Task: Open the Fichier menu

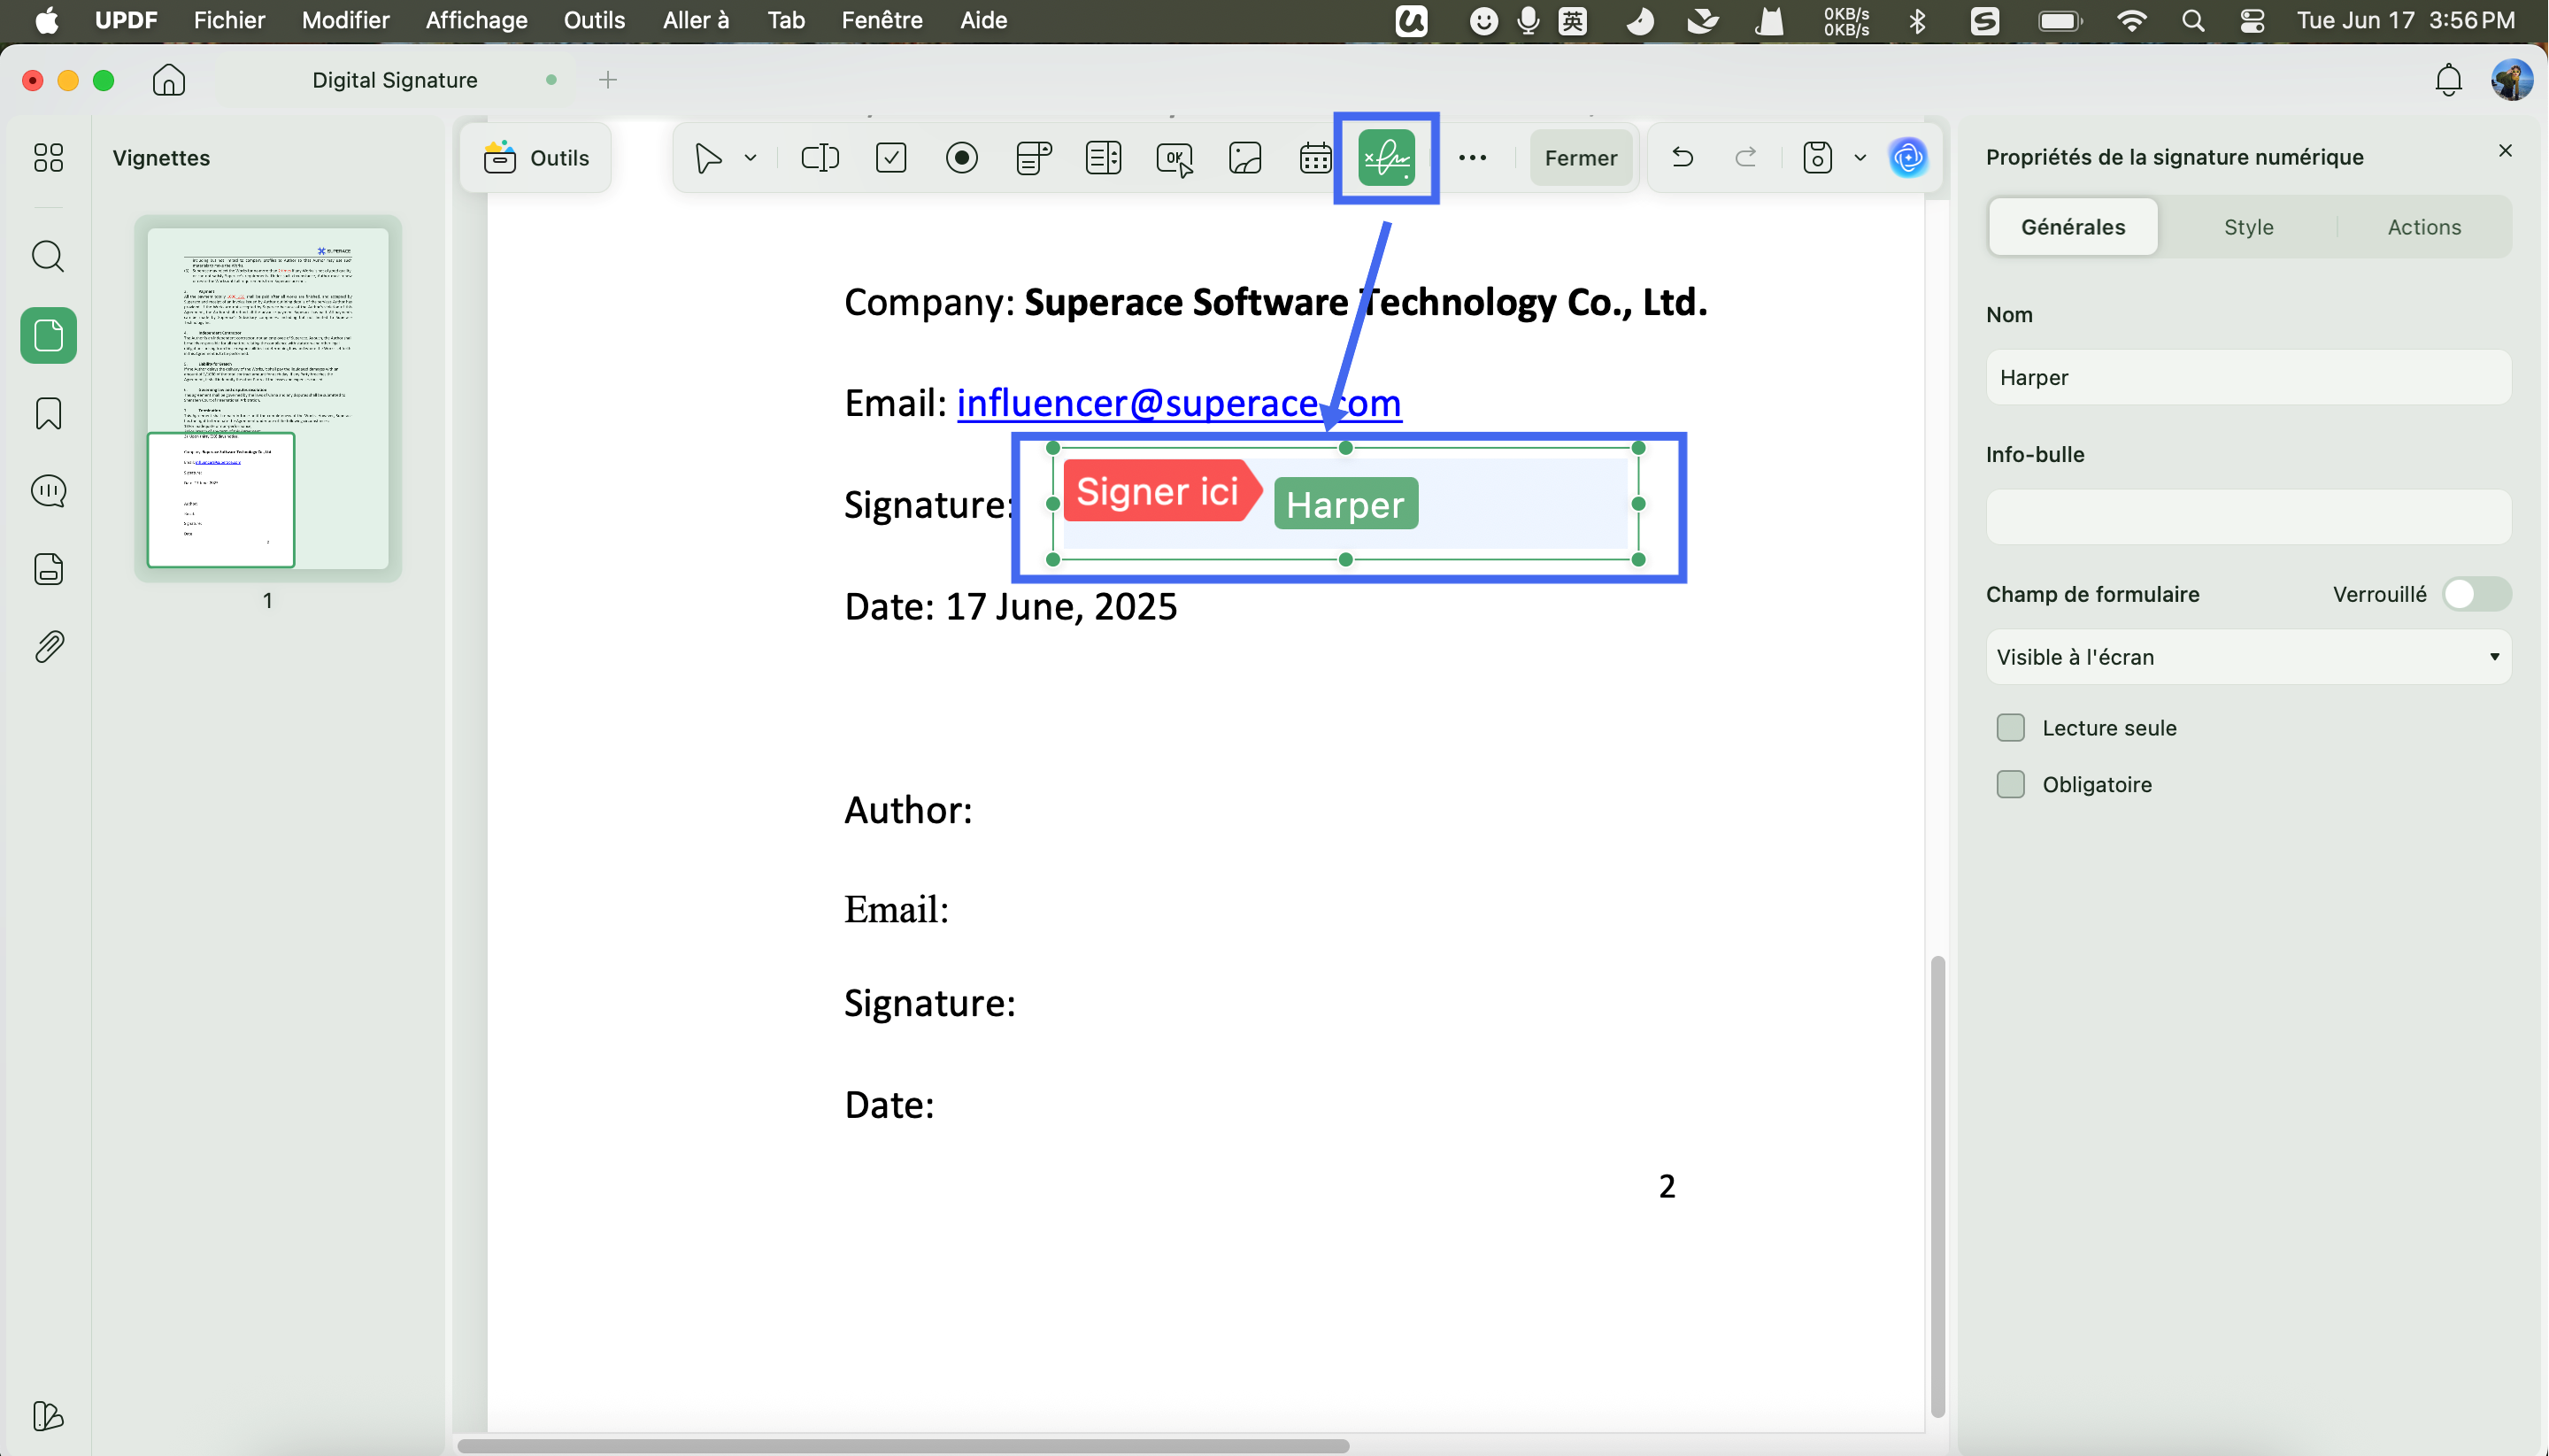Action: [229, 20]
